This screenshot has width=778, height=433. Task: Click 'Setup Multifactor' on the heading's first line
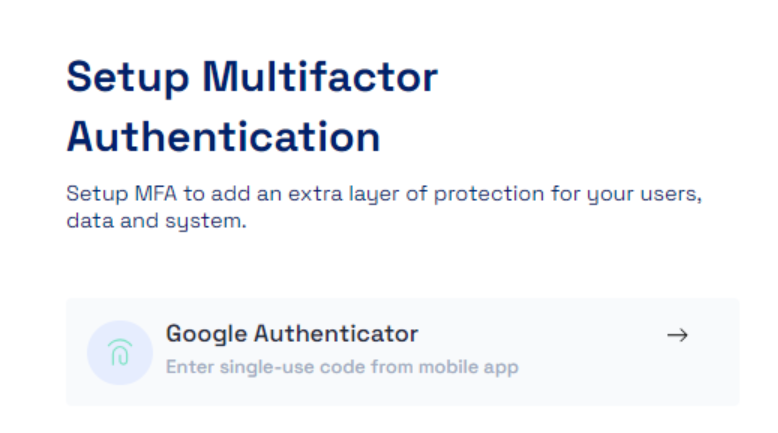[252, 77]
